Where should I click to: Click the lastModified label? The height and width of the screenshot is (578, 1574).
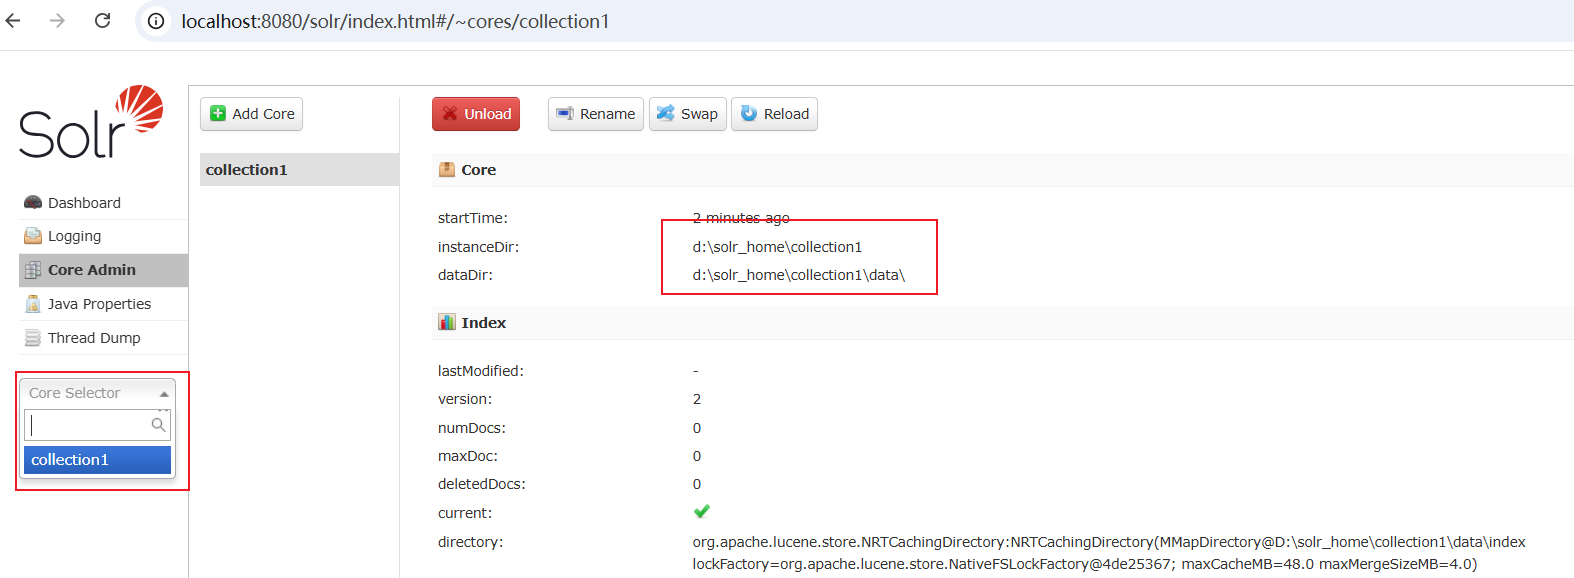coord(481,371)
